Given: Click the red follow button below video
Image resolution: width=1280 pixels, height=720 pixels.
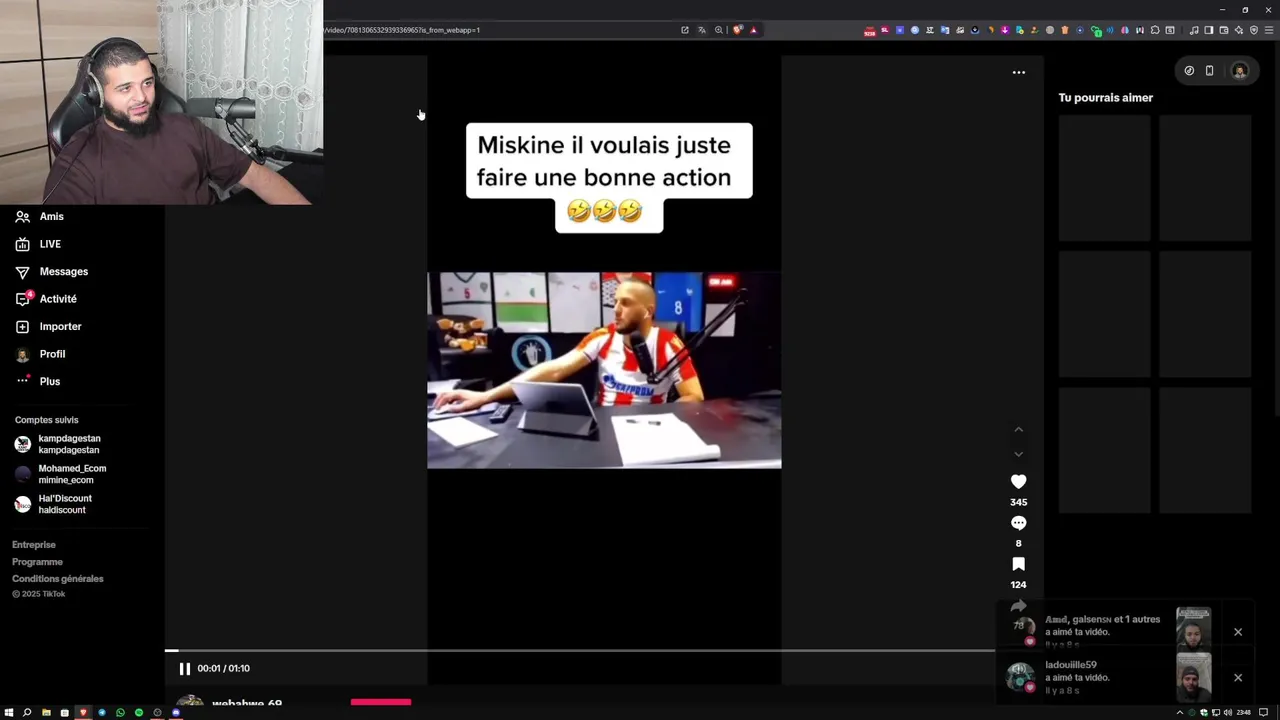Looking at the screenshot, I should tap(381, 702).
